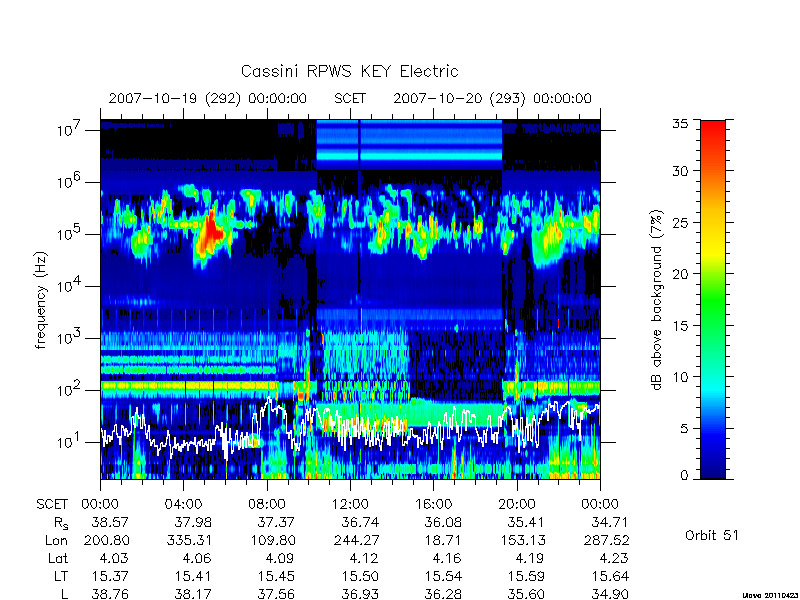800x600 pixels.
Task: Click the Lat value 4.16
Action: coord(447,559)
